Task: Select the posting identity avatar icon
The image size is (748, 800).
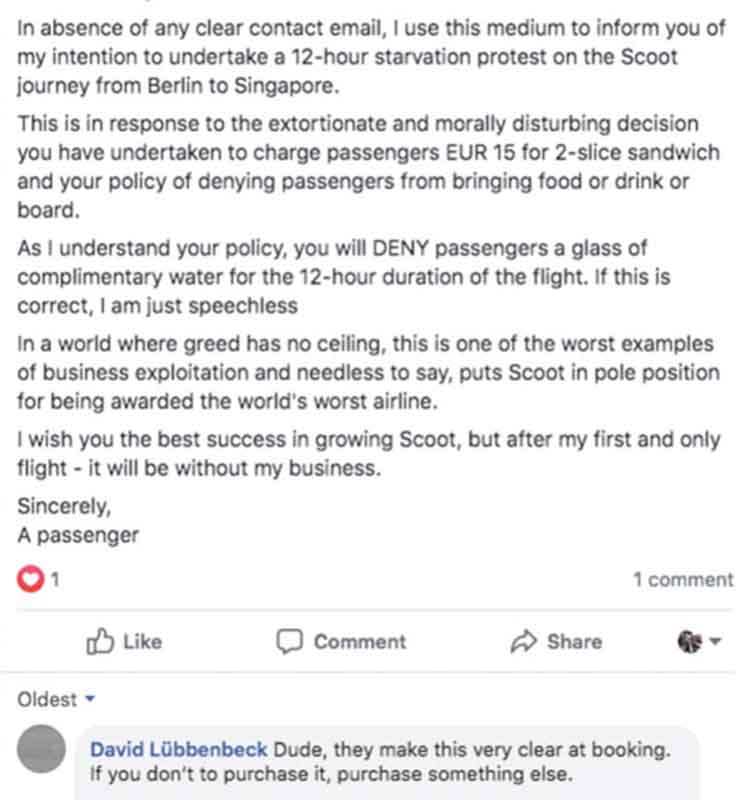Action: click(689, 641)
